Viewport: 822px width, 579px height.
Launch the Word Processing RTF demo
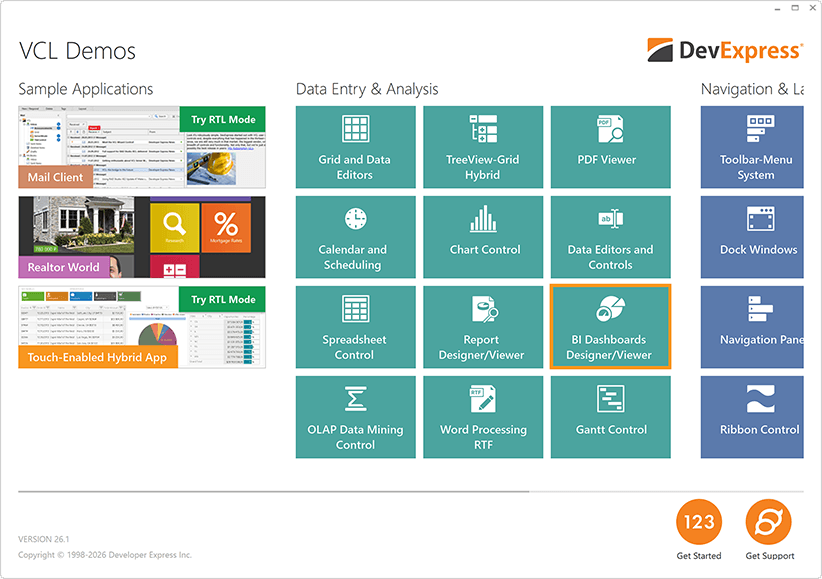click(483, 417)
